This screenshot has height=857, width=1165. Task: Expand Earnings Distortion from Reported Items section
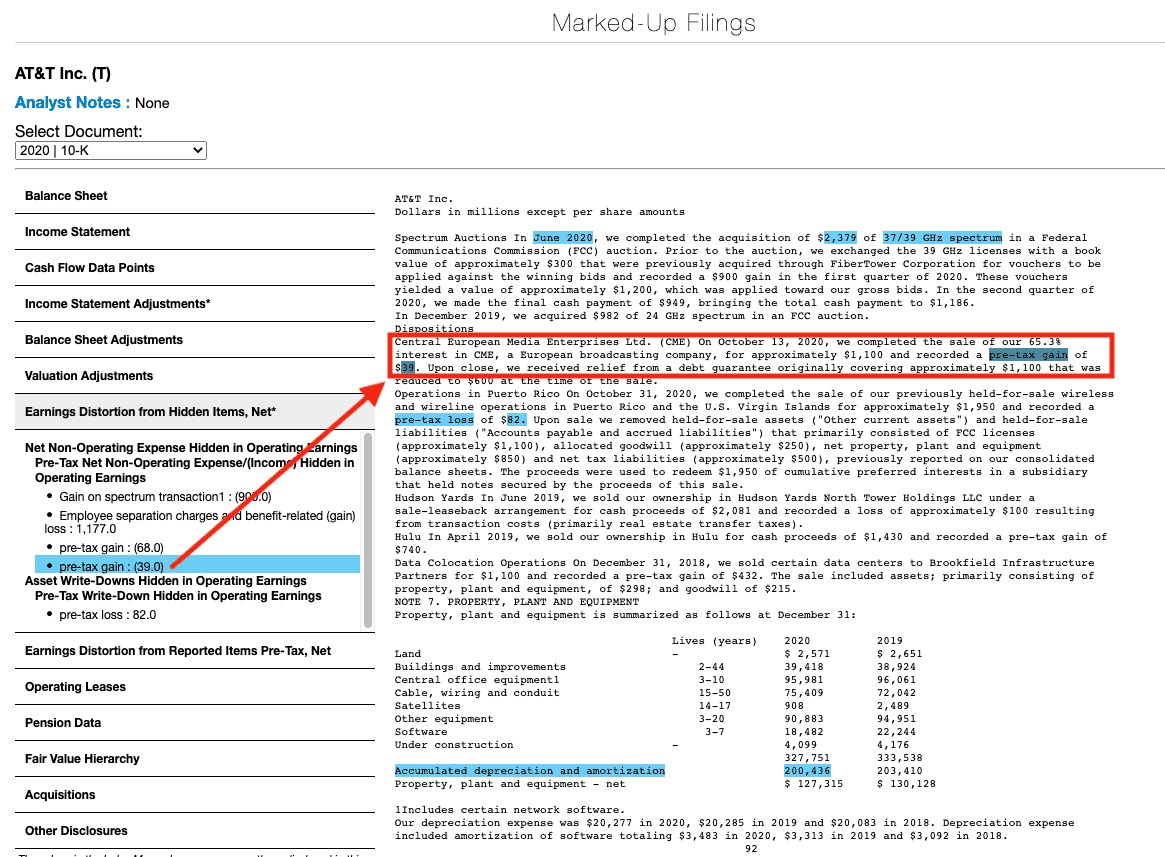click(x=195, y=651)
